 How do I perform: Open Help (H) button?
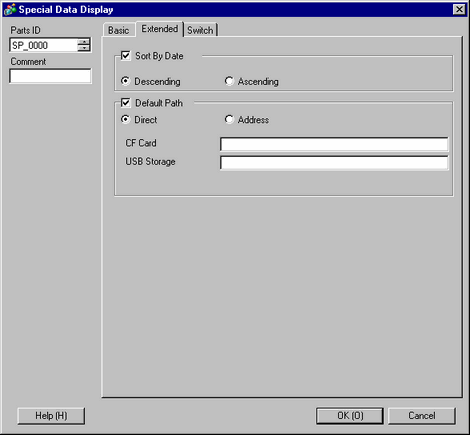[x=51, y=416]
